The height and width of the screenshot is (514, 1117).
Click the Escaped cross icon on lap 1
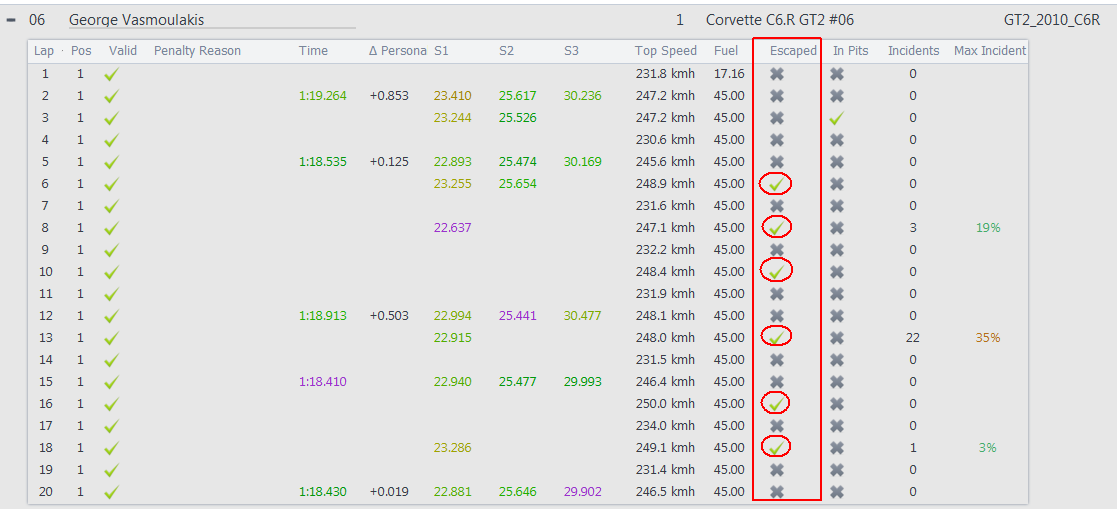point(776,74)
